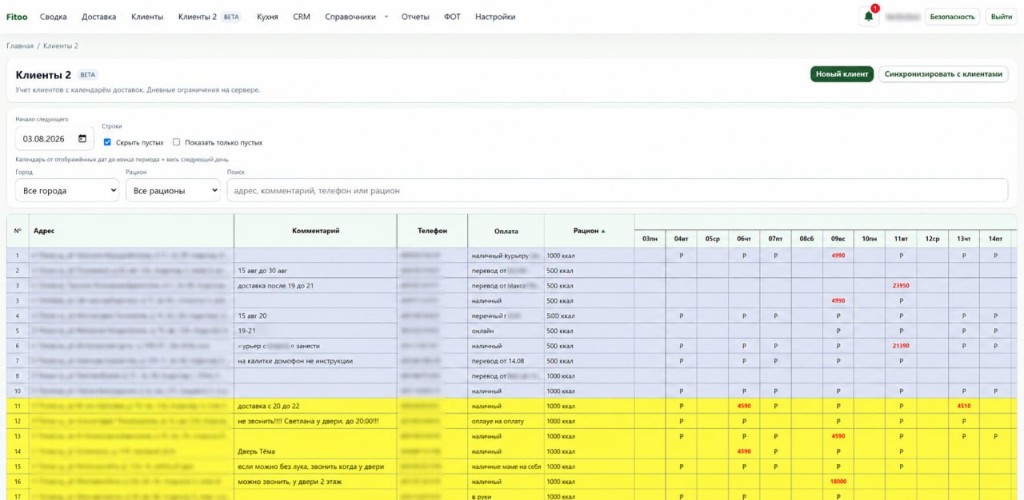Click the 'в руки' payment cell
1024x500 pixels.
coord(506,496)
